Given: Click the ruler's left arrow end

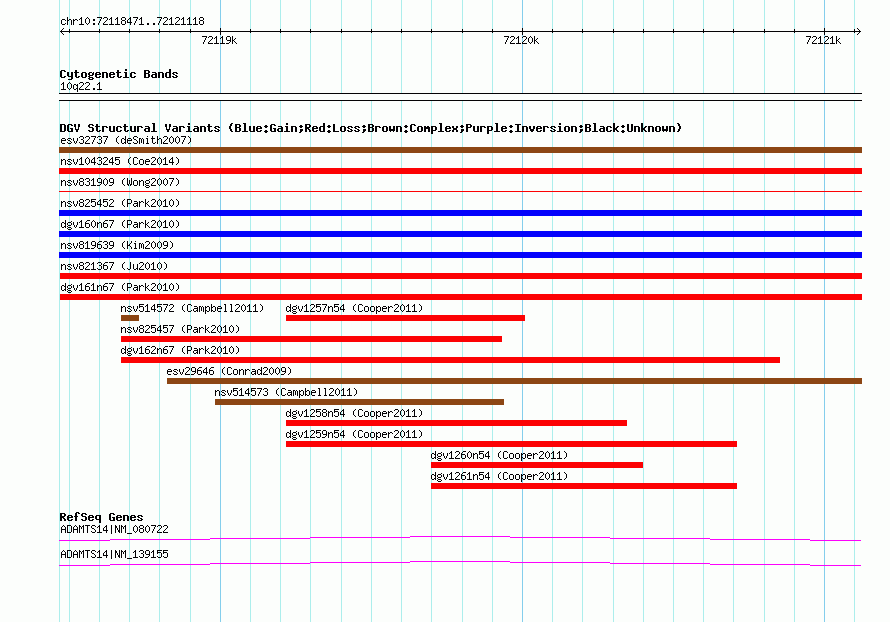Looking at the screenshot, I should click(x=62, y=31).
